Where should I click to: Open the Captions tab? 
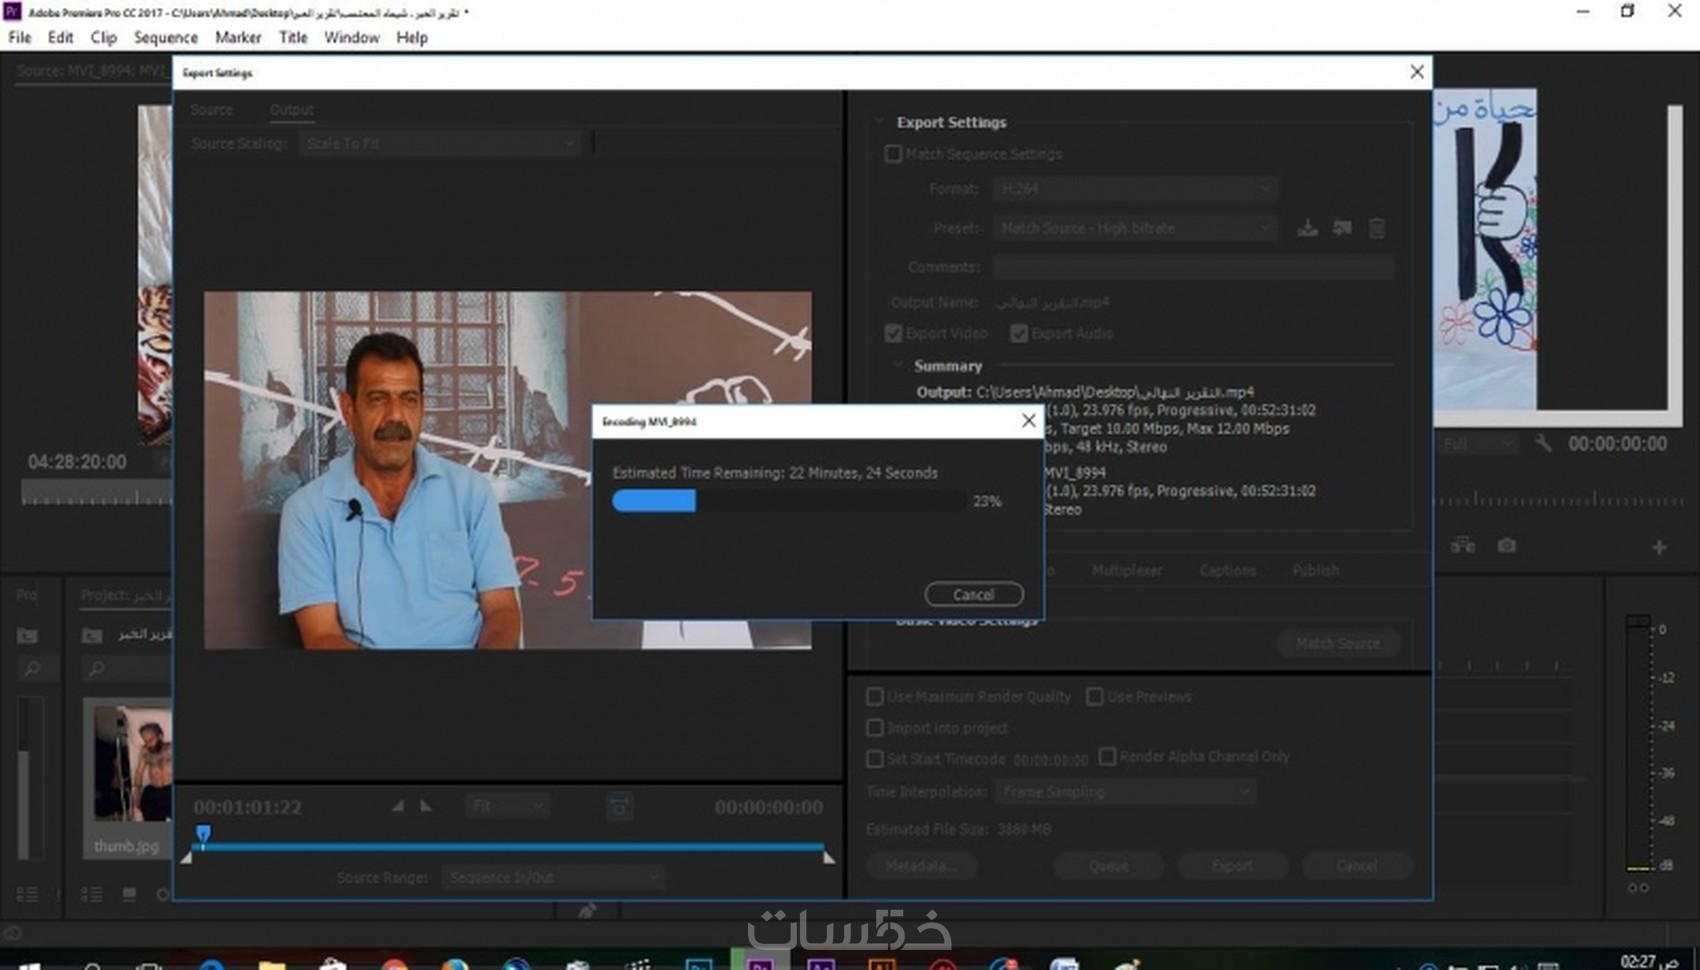tap(1227, 570)
